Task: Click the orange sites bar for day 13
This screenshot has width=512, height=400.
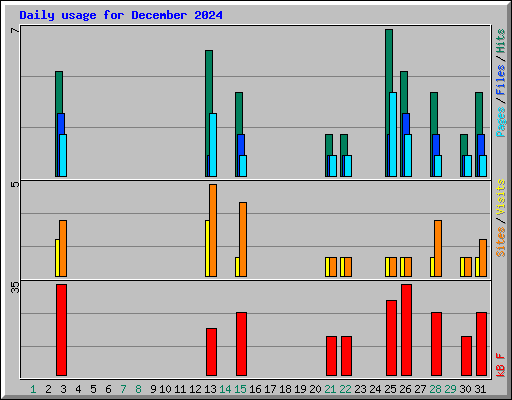Action: [213, 230]
